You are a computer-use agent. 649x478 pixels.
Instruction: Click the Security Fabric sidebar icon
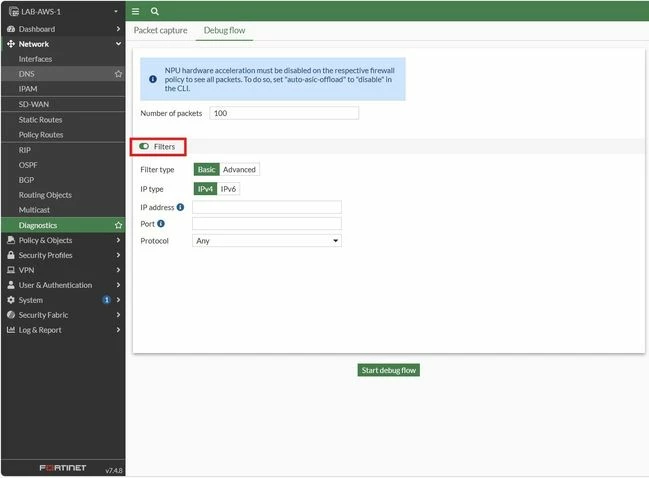pos(11,315)
